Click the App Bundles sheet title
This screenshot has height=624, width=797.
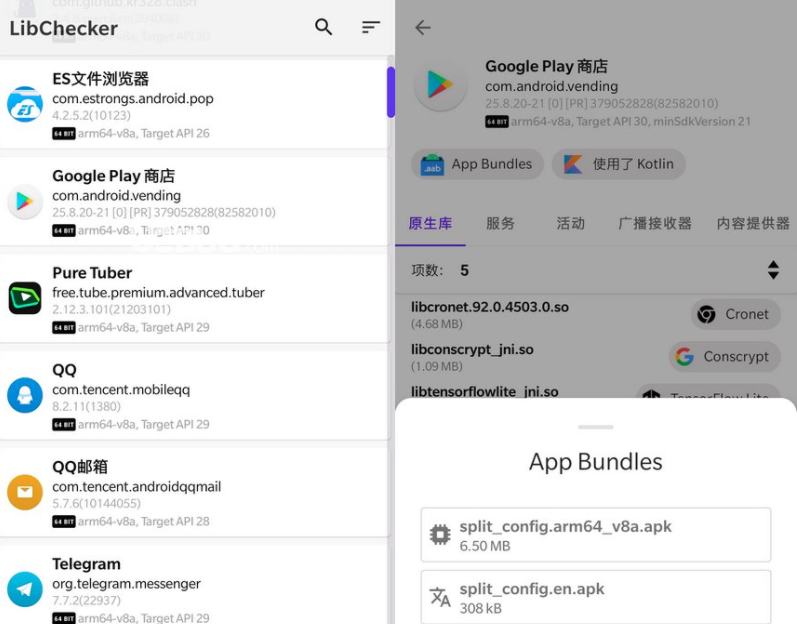pos(596,462)
